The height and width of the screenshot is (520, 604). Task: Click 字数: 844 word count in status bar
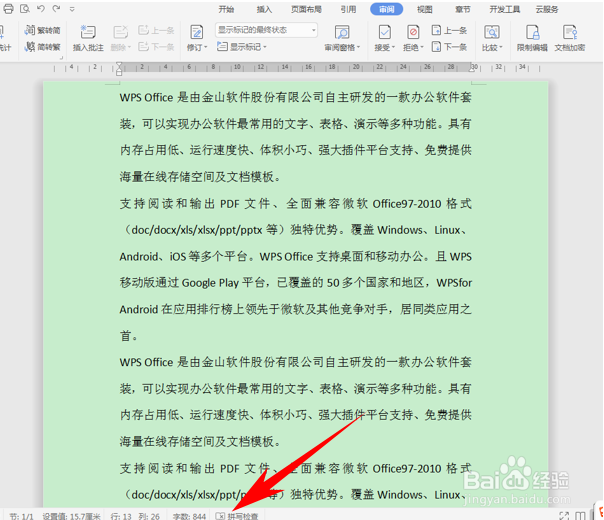click(x=189, y=516)
